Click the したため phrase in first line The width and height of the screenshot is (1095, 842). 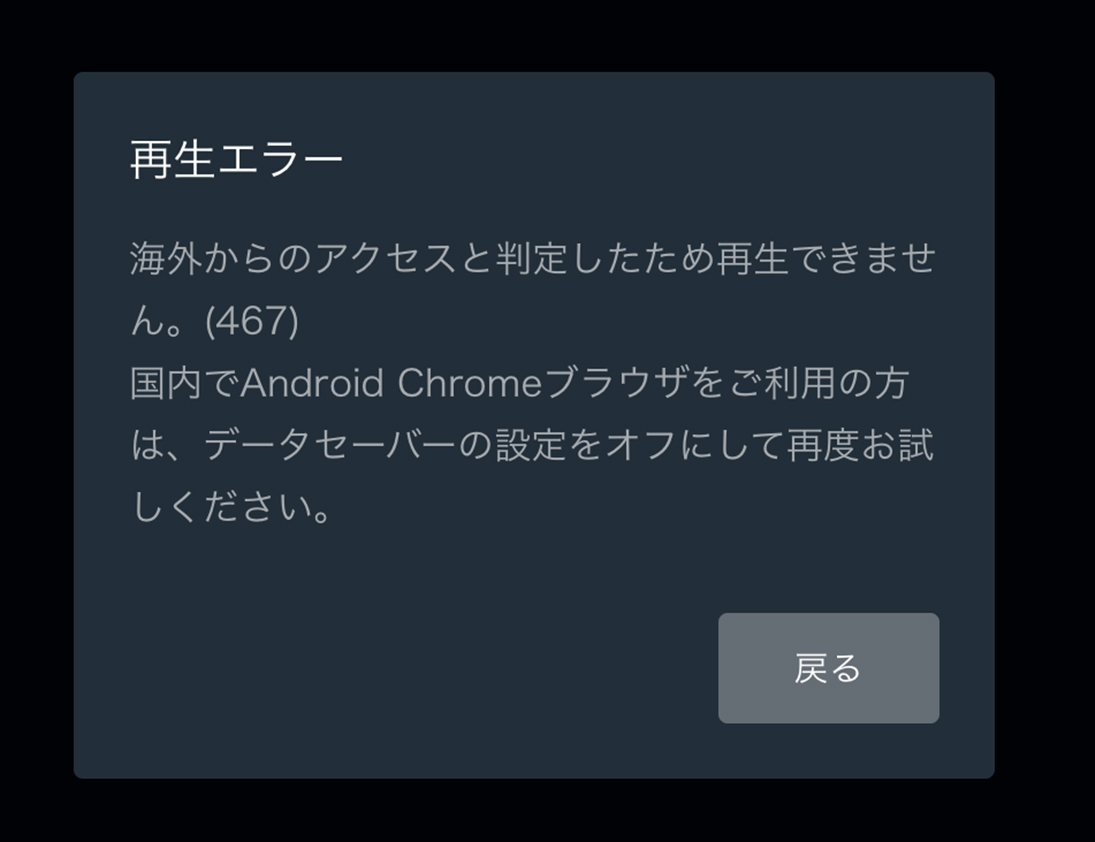pyautogui.click(x=641, y=258)
